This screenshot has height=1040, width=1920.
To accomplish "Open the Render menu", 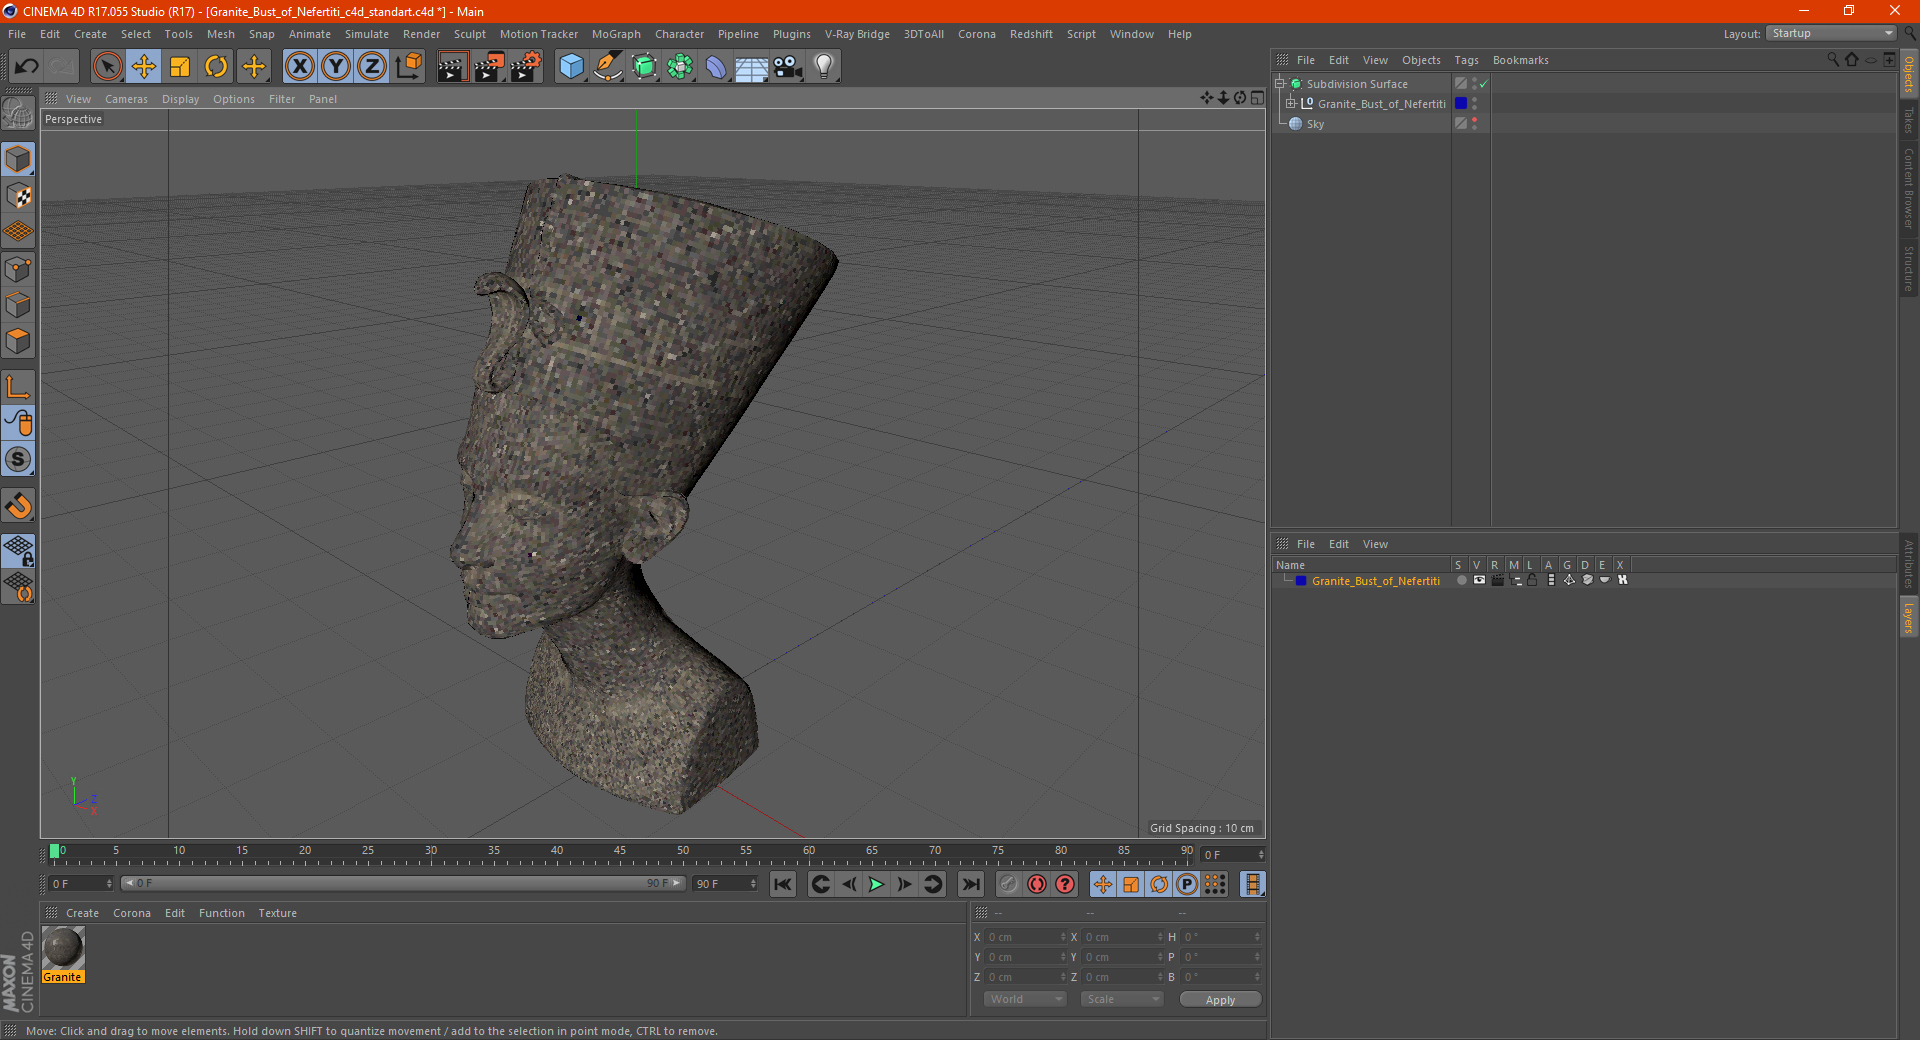I will 421,34.
